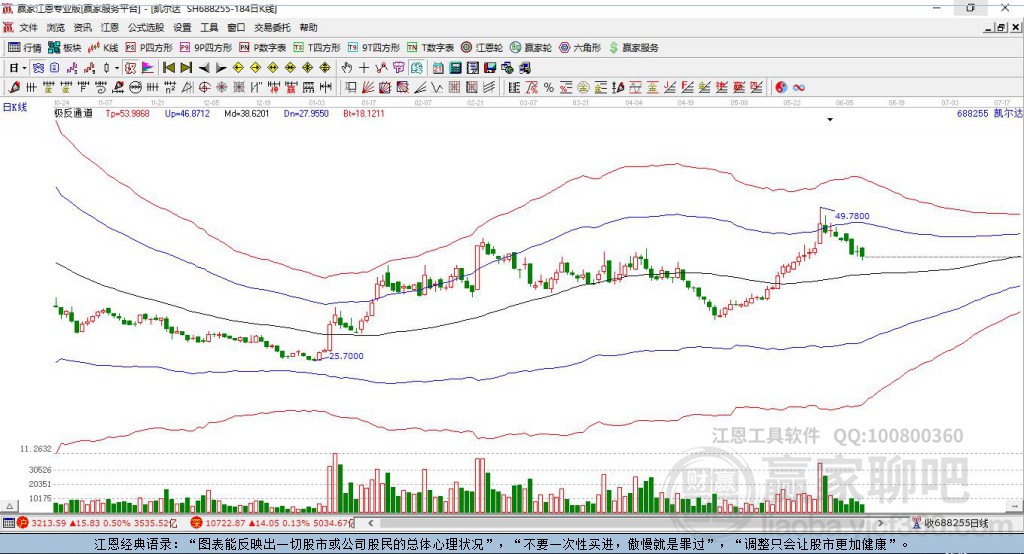Toggle the 权 adjustment icon

coord(131,68)
